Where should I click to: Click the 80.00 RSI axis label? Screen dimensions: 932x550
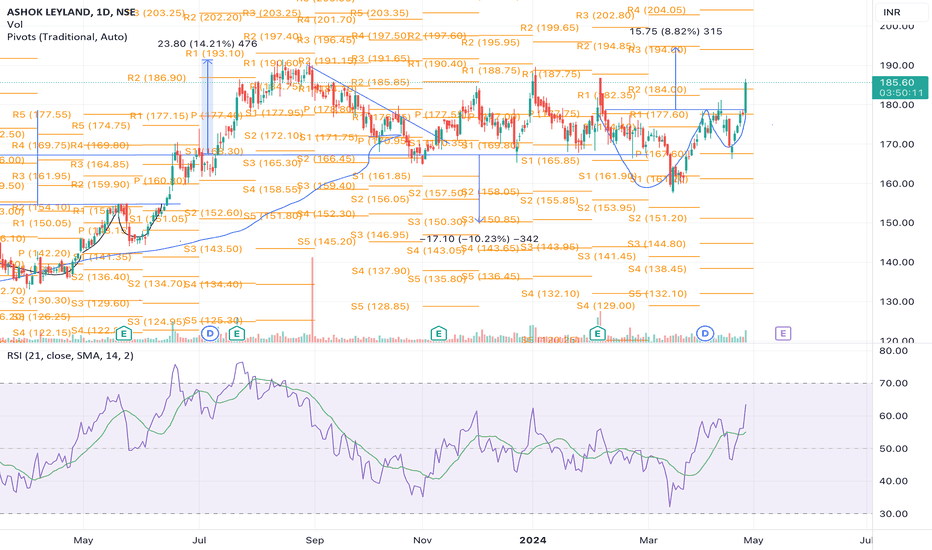[893, 351]
